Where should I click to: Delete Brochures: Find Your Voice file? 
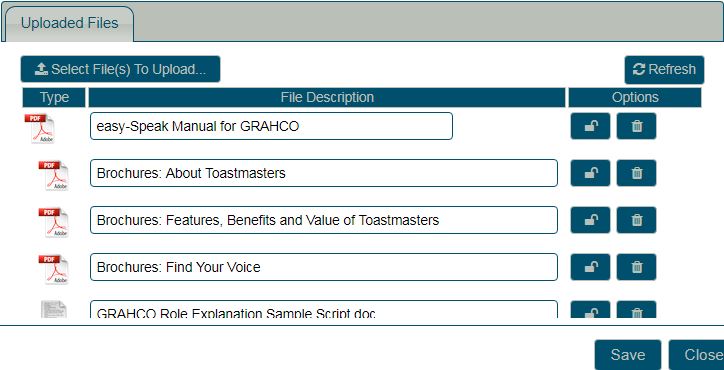pos(636,267)
